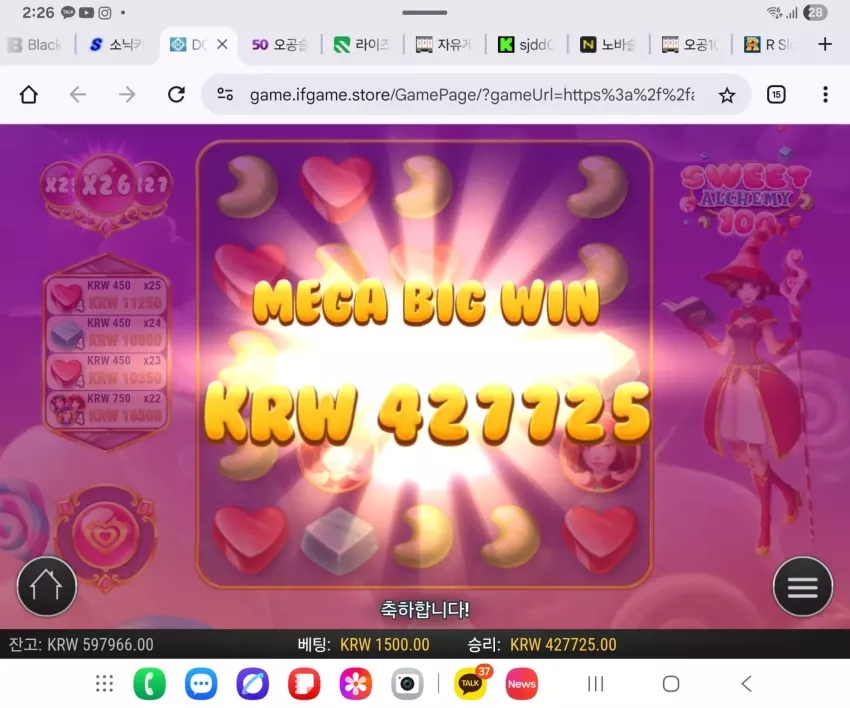The height and width of the screenshot is (708, 850).
Task: Switch to the 50 오공슬 tab
Action: click(x=280, y=44)
